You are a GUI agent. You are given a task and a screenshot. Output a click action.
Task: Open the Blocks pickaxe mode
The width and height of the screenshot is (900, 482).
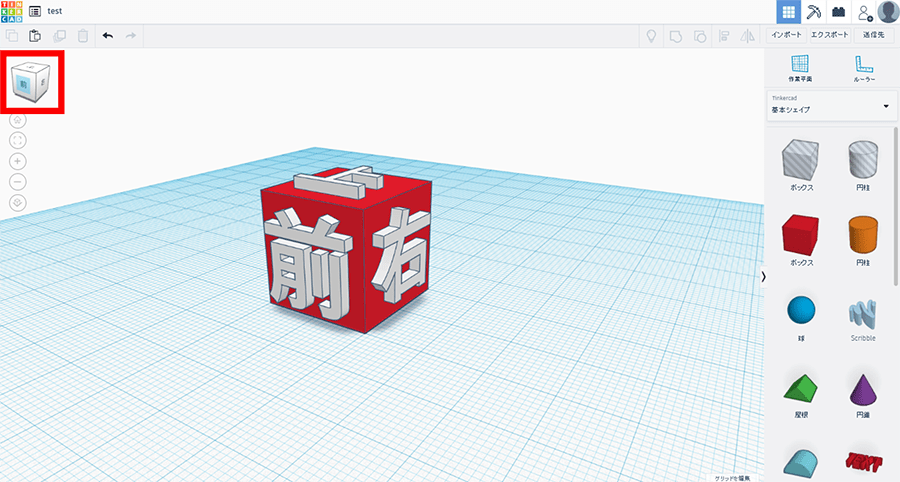pos(813,11)
